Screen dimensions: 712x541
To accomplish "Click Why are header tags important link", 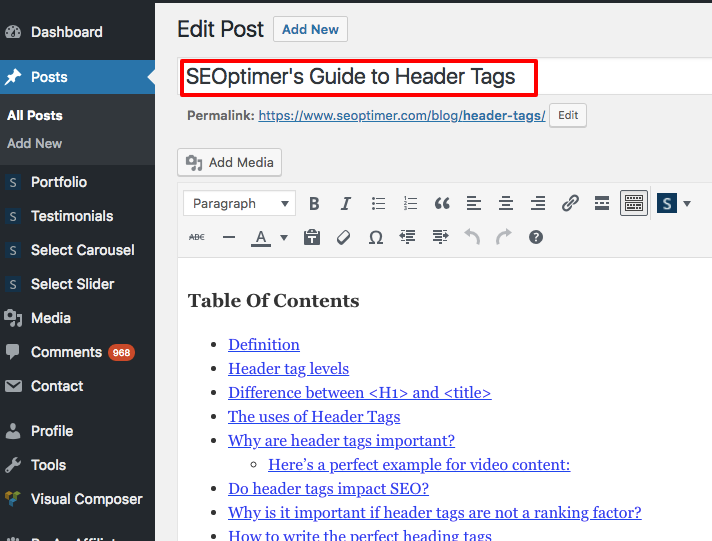I will tap(341, 441).
